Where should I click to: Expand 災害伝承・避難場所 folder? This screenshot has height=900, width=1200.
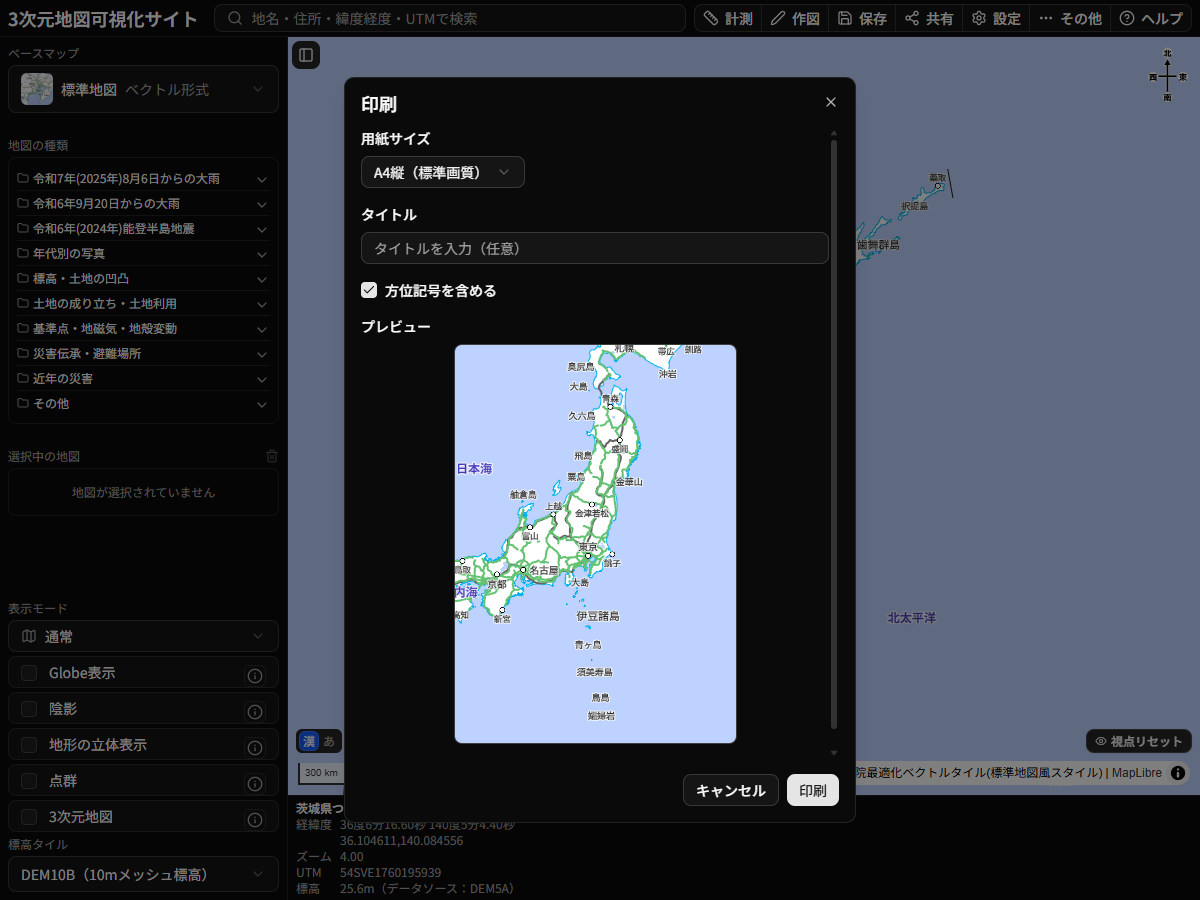[x=143, y=353]
